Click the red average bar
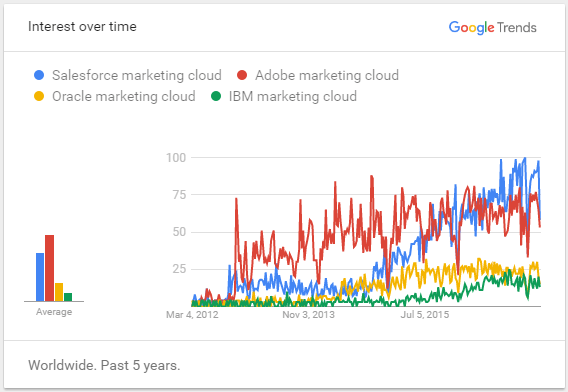The image size is (568, 392). (50, 268)
